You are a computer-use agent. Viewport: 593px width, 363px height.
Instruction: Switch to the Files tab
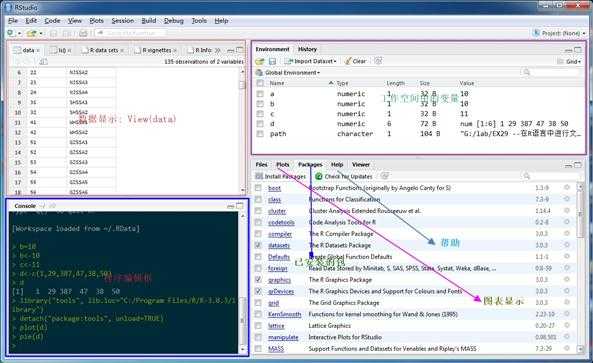[x=261, y=164]
